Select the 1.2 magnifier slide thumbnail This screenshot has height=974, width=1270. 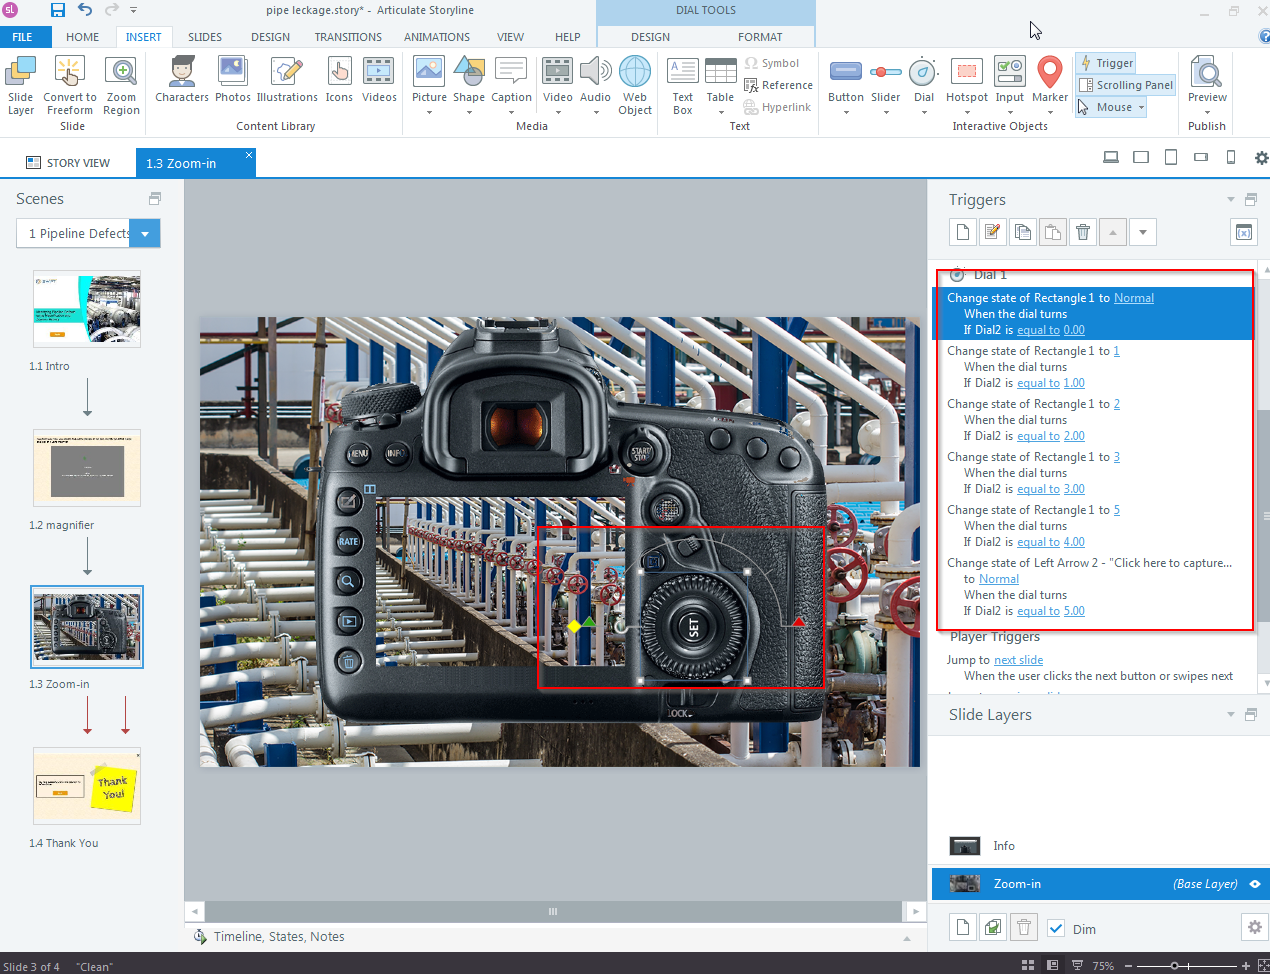pyautogui.click(x=87, y=468)
